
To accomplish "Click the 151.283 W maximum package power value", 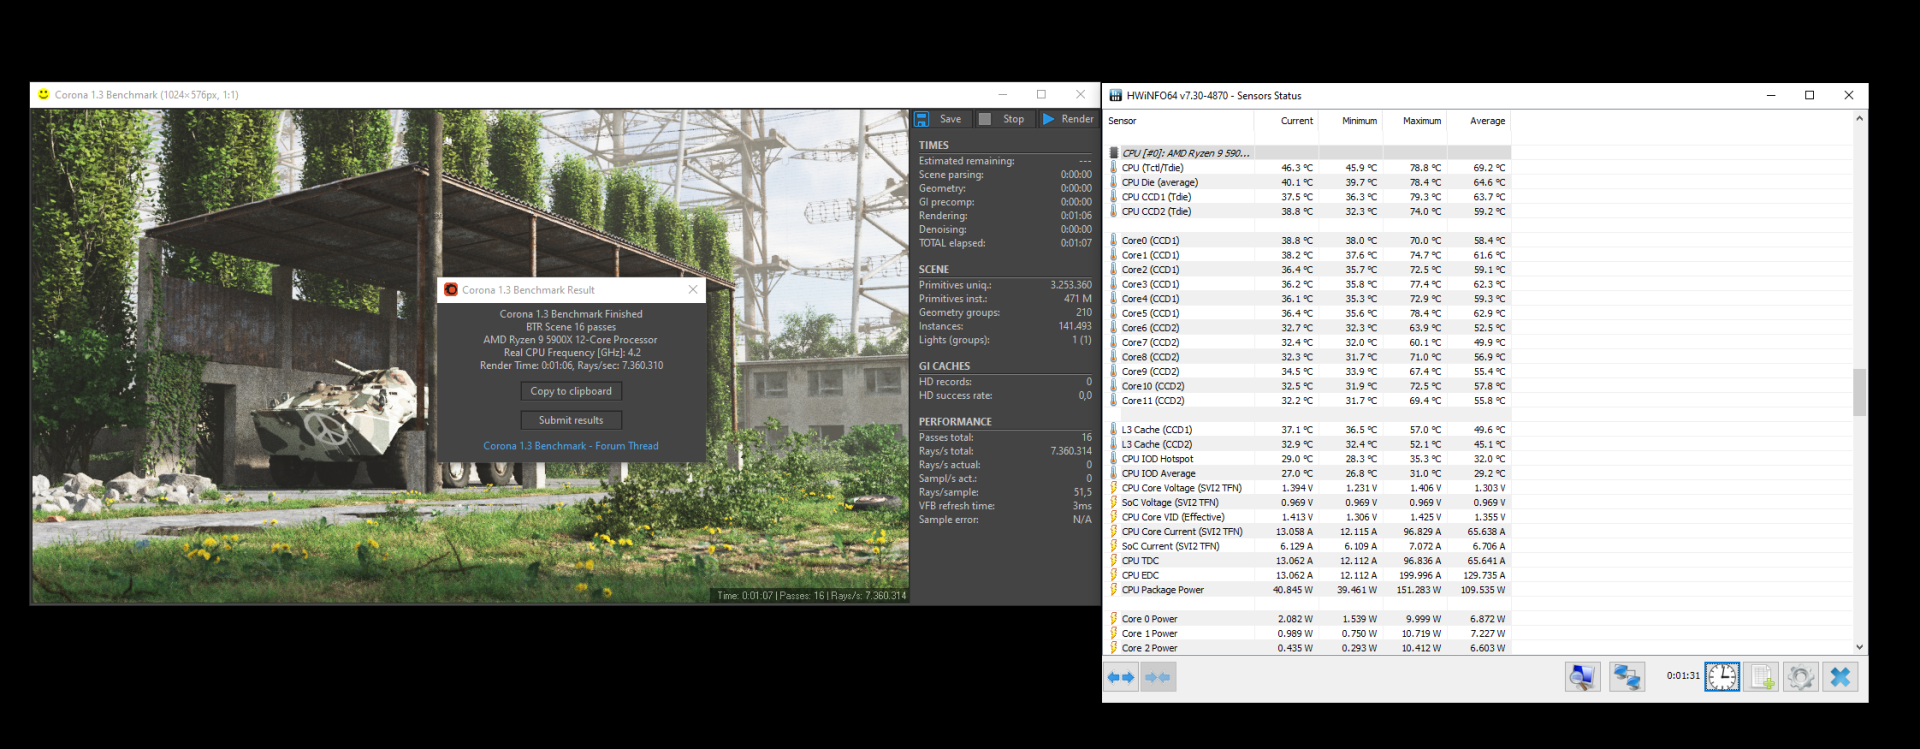I will tap(1419, 590).
